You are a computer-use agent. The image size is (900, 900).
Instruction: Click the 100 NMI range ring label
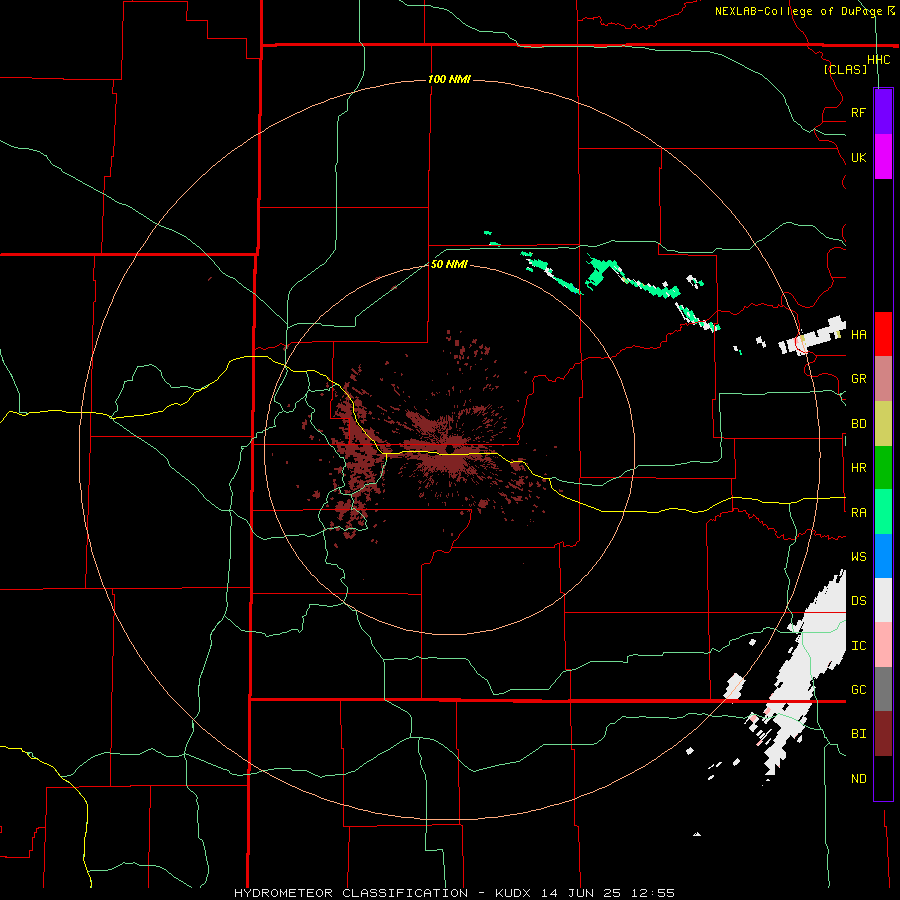point(449,79)
